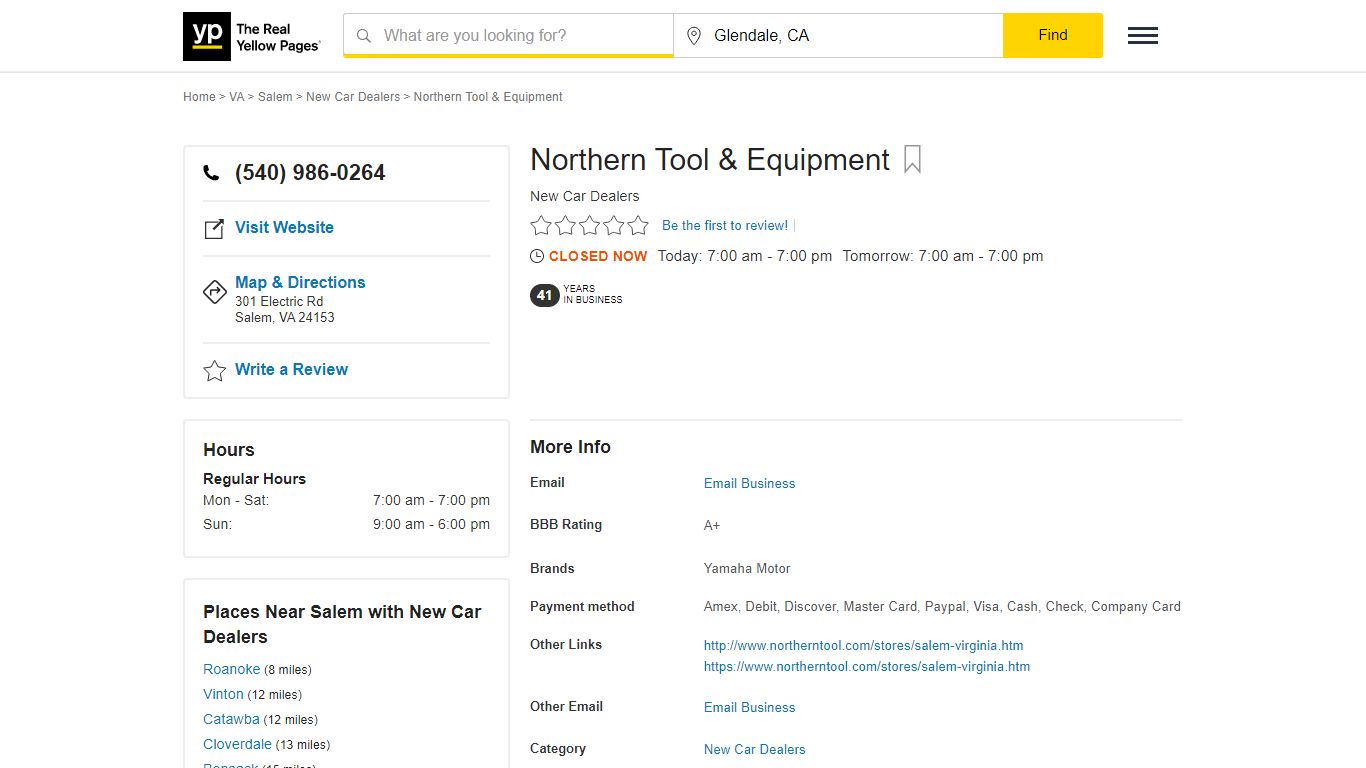This screenshot has width=1366, height=768.
Task: Click Email Business link in Email row
Action: point(749,483)
